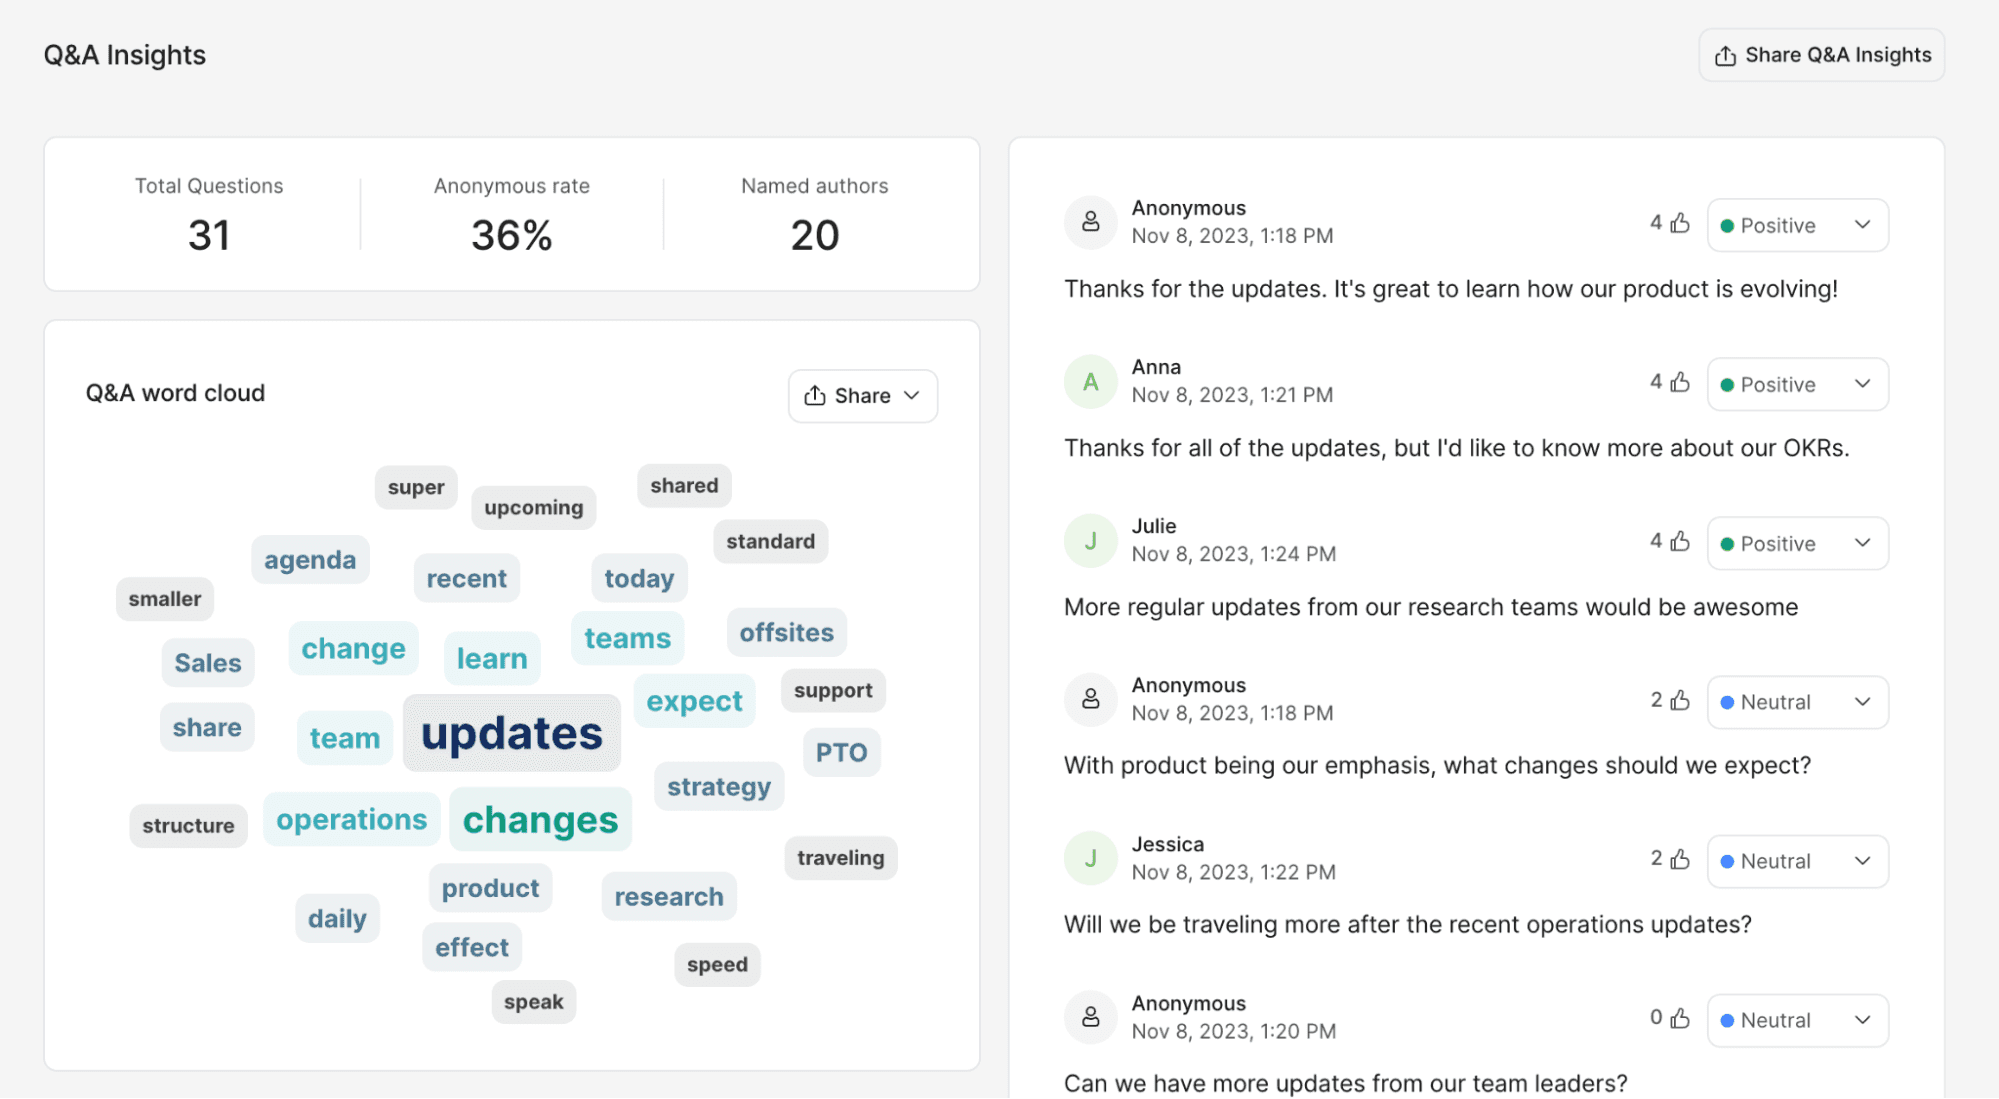Click the 'research' word tag
The image size is (1999, 1099).
click(x=669, y=896)
